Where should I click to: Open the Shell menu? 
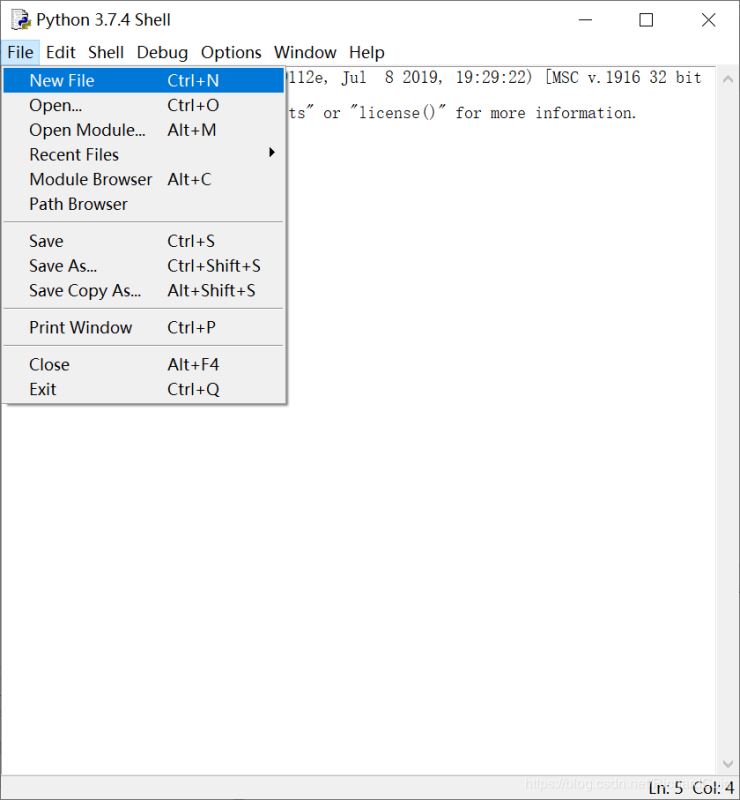pyautogui.click(x=106, y=53)
